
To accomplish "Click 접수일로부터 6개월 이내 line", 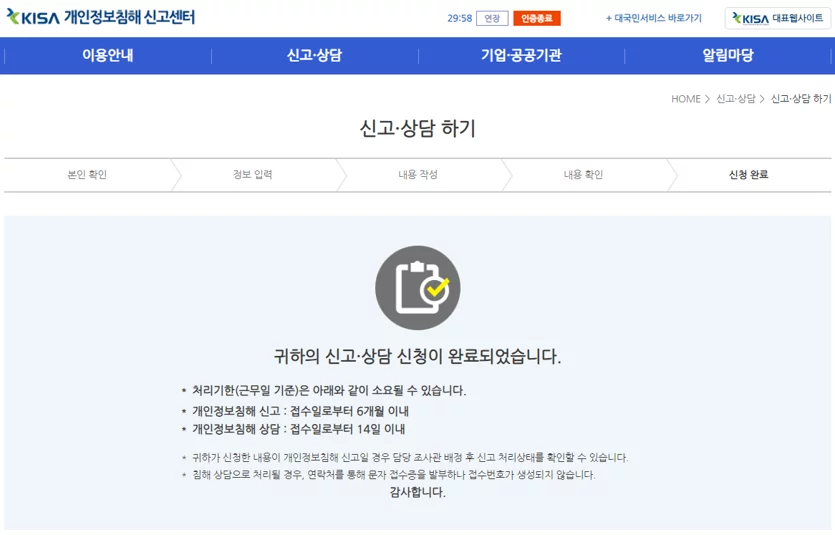I will [x=300, y=411].
